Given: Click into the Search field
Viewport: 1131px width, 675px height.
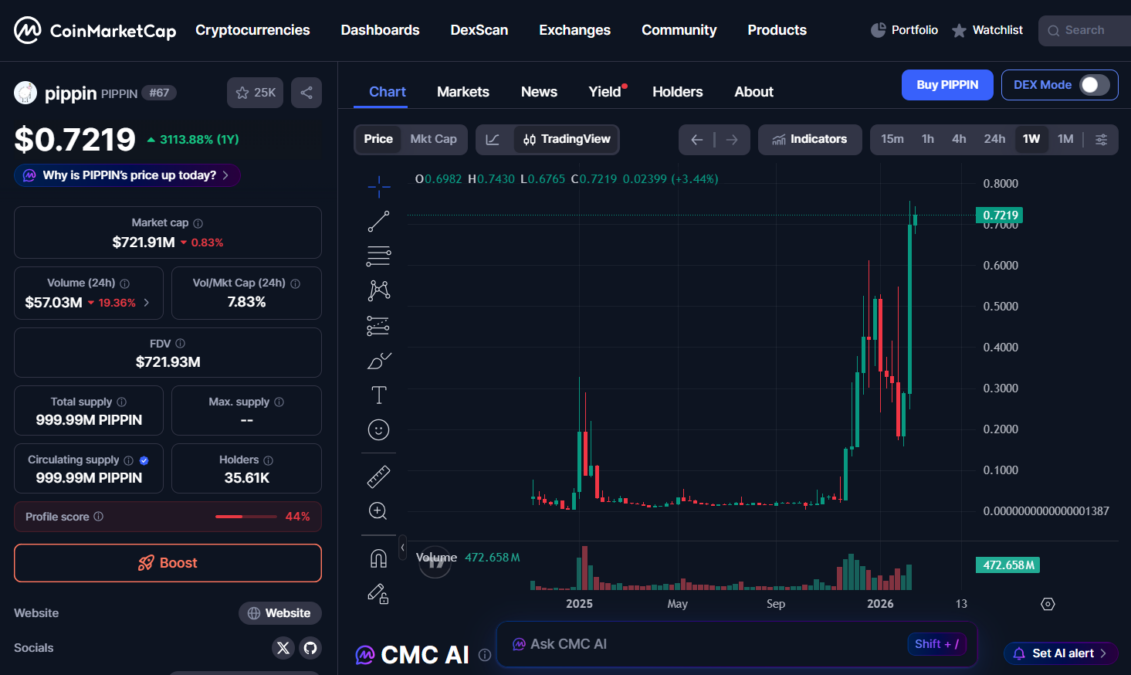Looking at the screenshot, I should click(x=1085, y=30).
